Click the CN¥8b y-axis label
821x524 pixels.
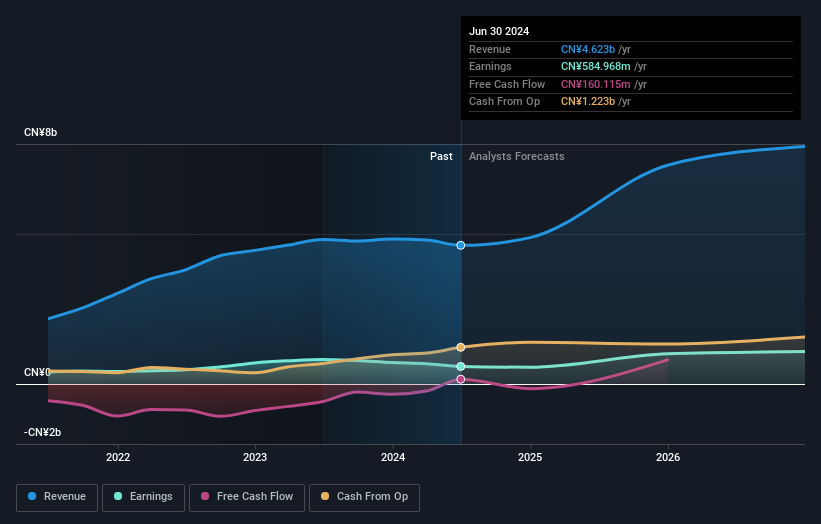[40, 132]
